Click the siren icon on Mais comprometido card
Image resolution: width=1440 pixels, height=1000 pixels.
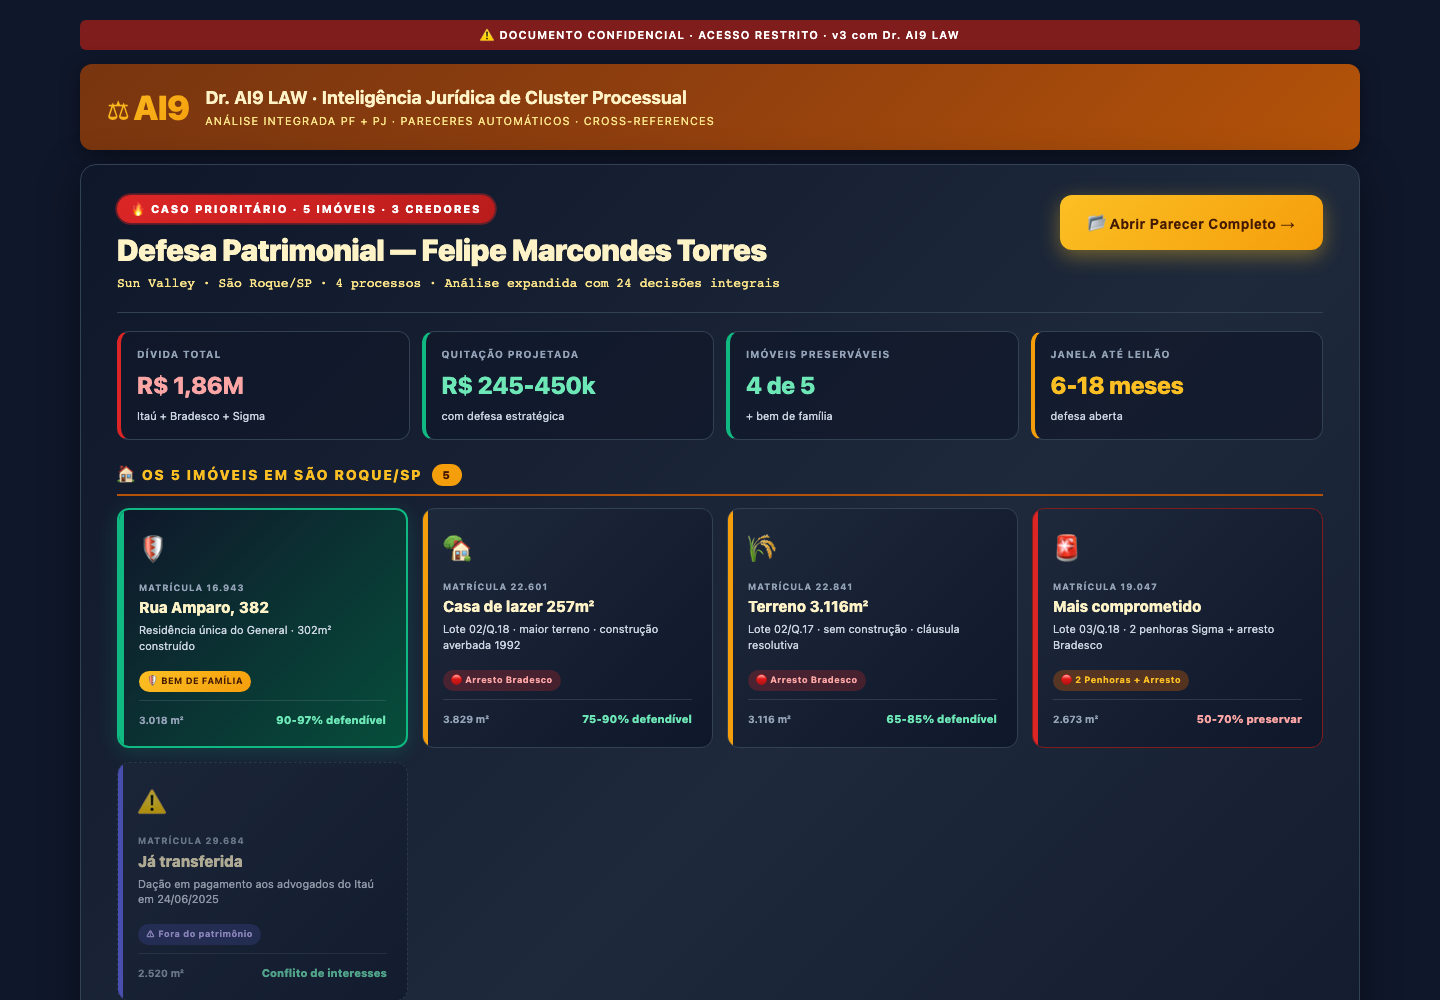[x=1066, y=548]
